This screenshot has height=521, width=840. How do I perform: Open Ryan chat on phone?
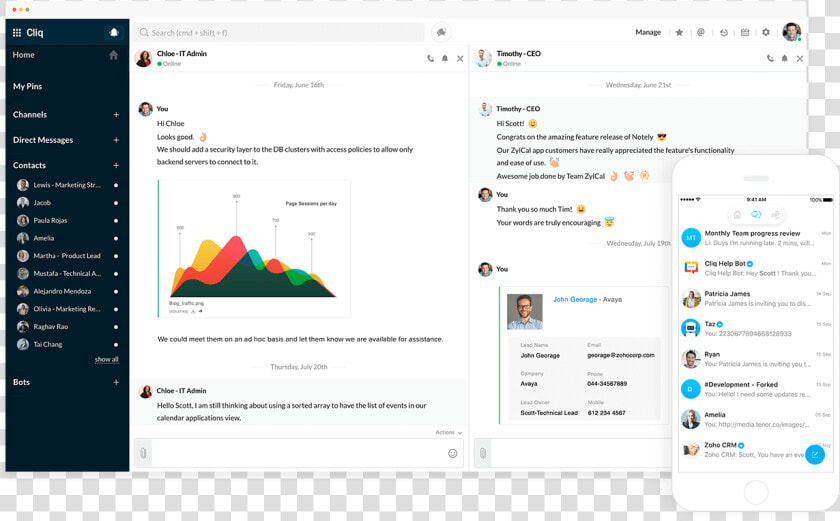[x=755, y=359]
